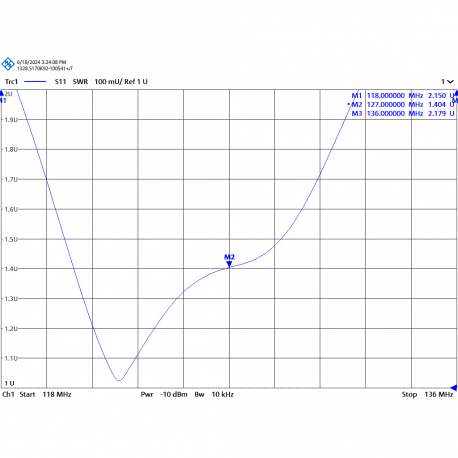The width and height of the screenshot is (458, 458).
Task: Click the Start 118 MHz frequency field
Action: click(45, 394)
